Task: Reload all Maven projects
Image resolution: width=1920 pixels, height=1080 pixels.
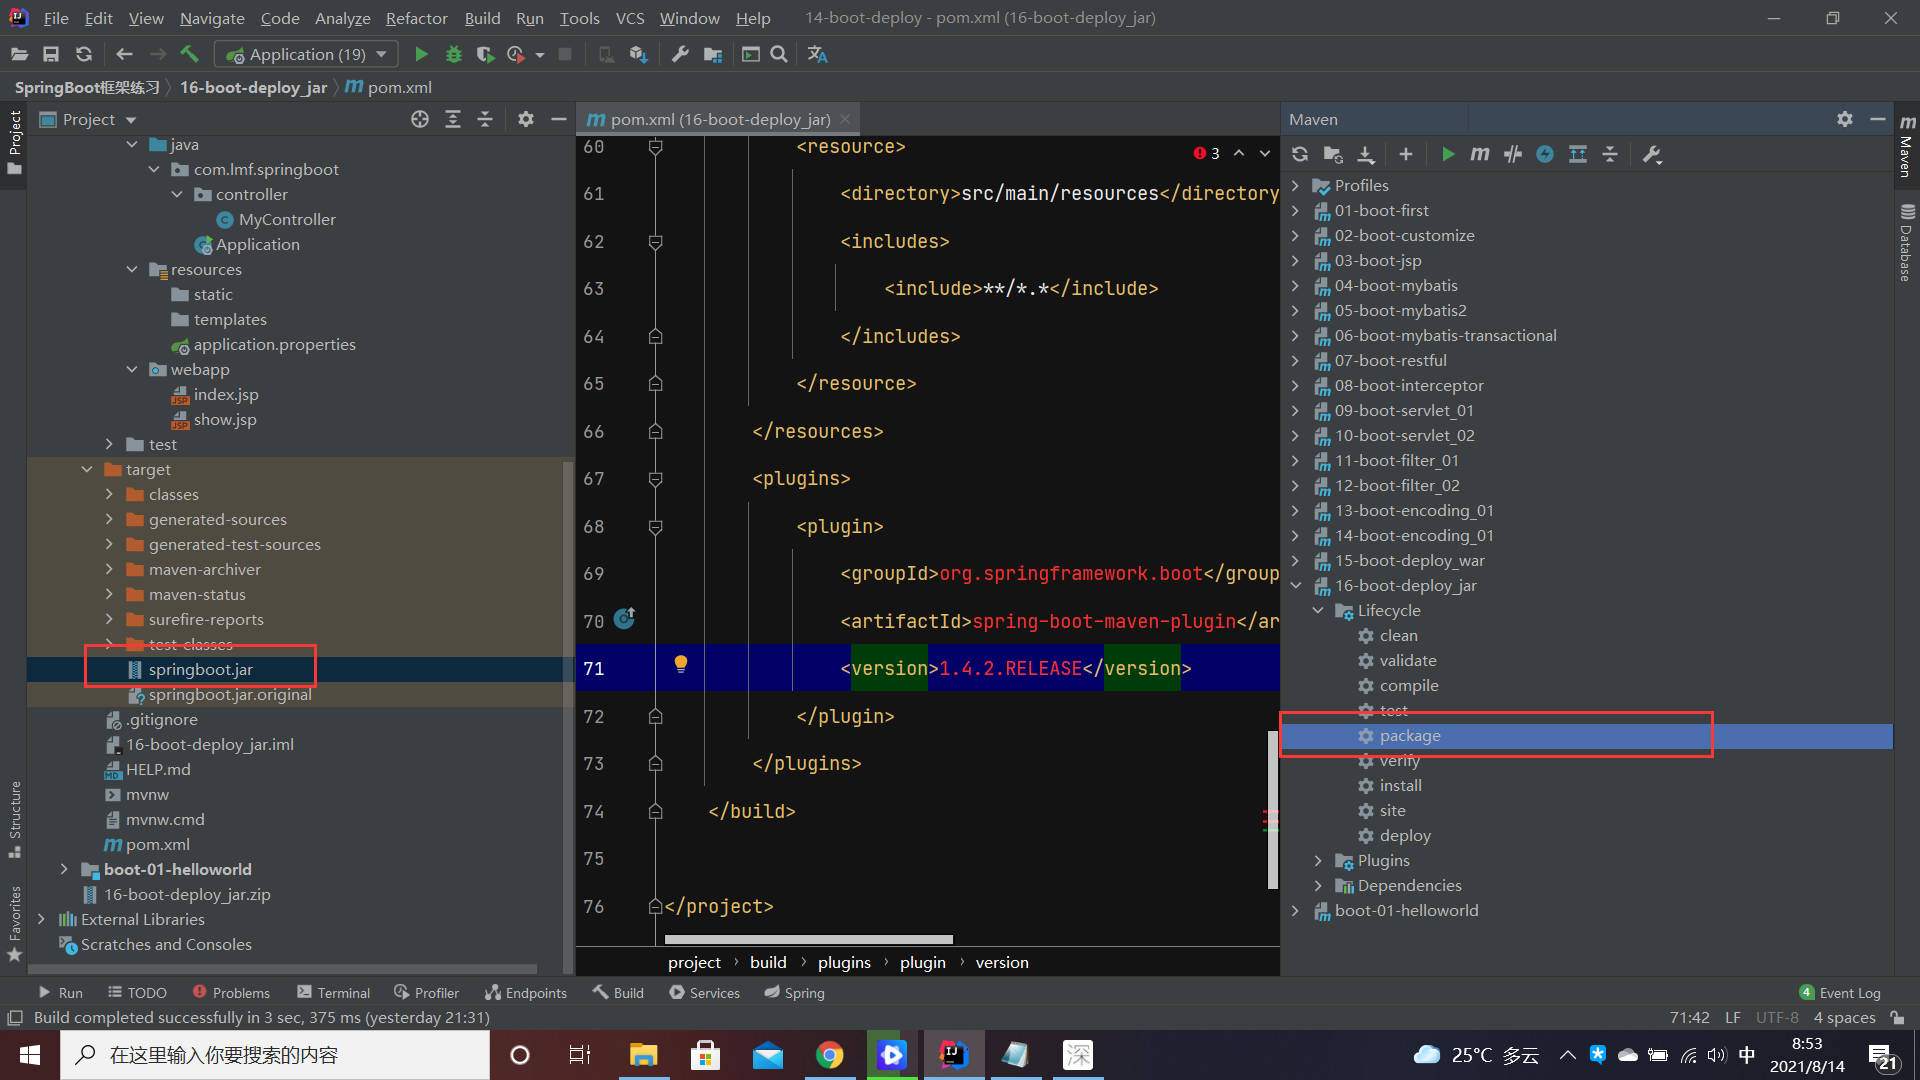Action: click(x=1300, y=154)
